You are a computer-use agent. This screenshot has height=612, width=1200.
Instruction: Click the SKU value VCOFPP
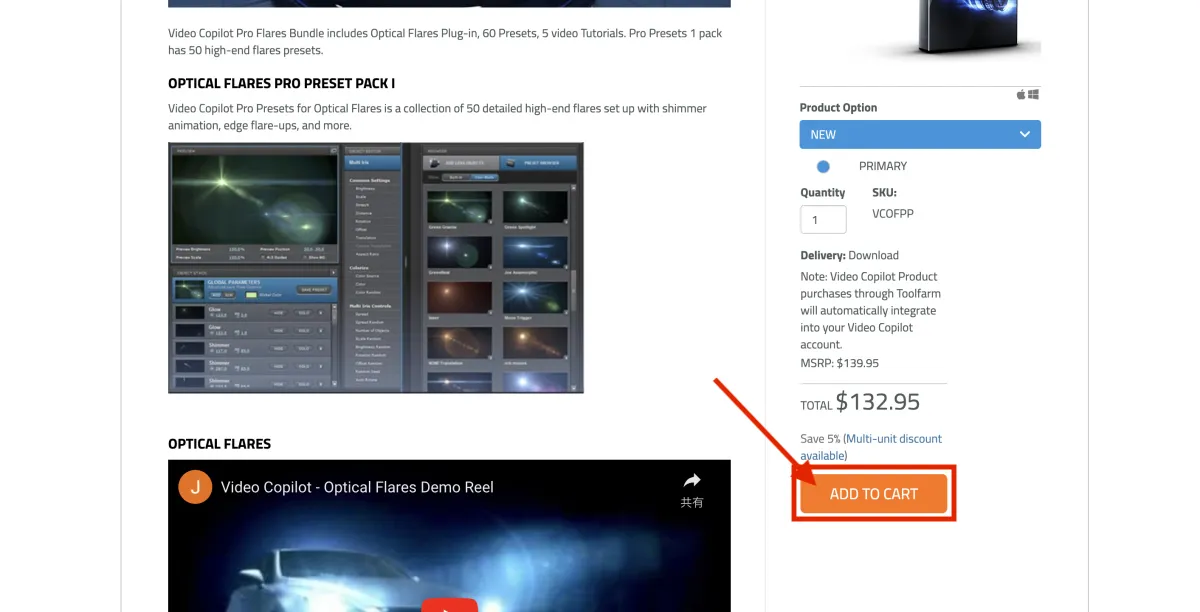click(893, 213)
